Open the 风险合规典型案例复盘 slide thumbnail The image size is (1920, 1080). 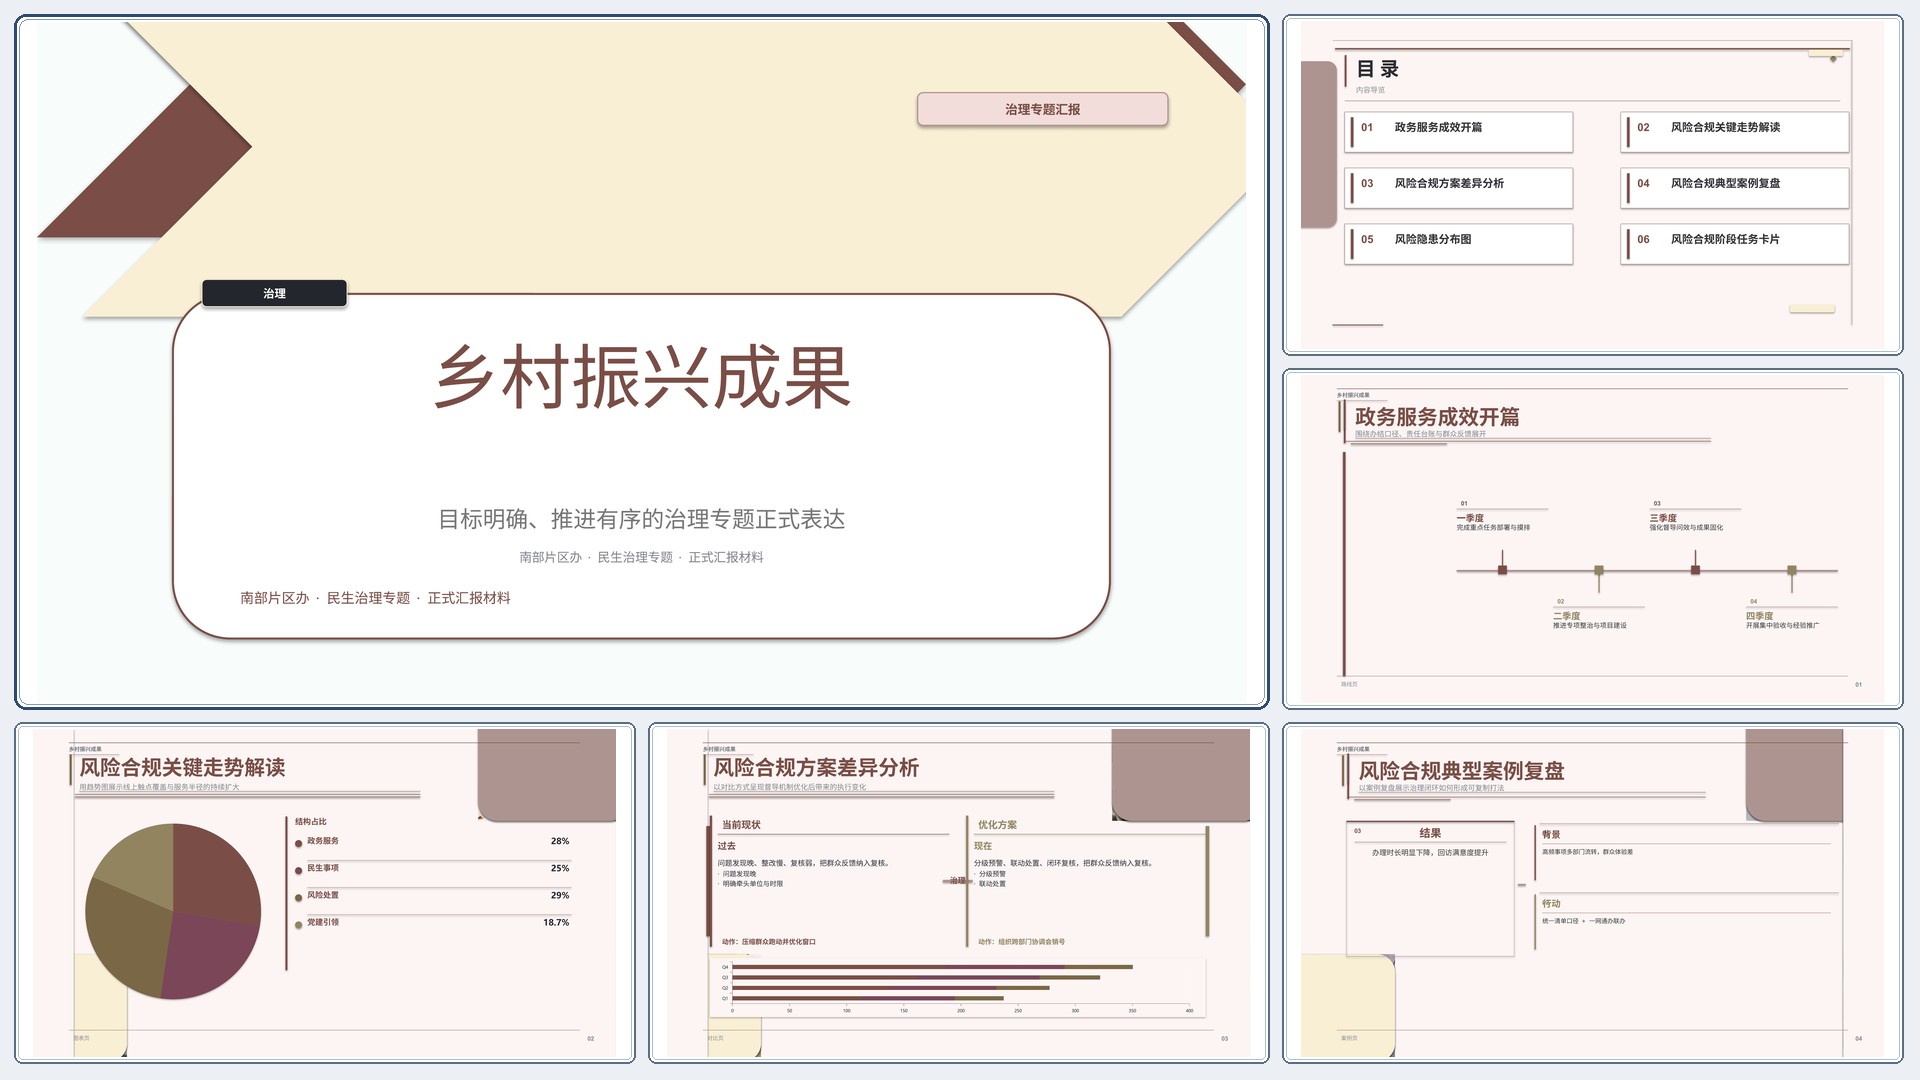coord(1593,893)
